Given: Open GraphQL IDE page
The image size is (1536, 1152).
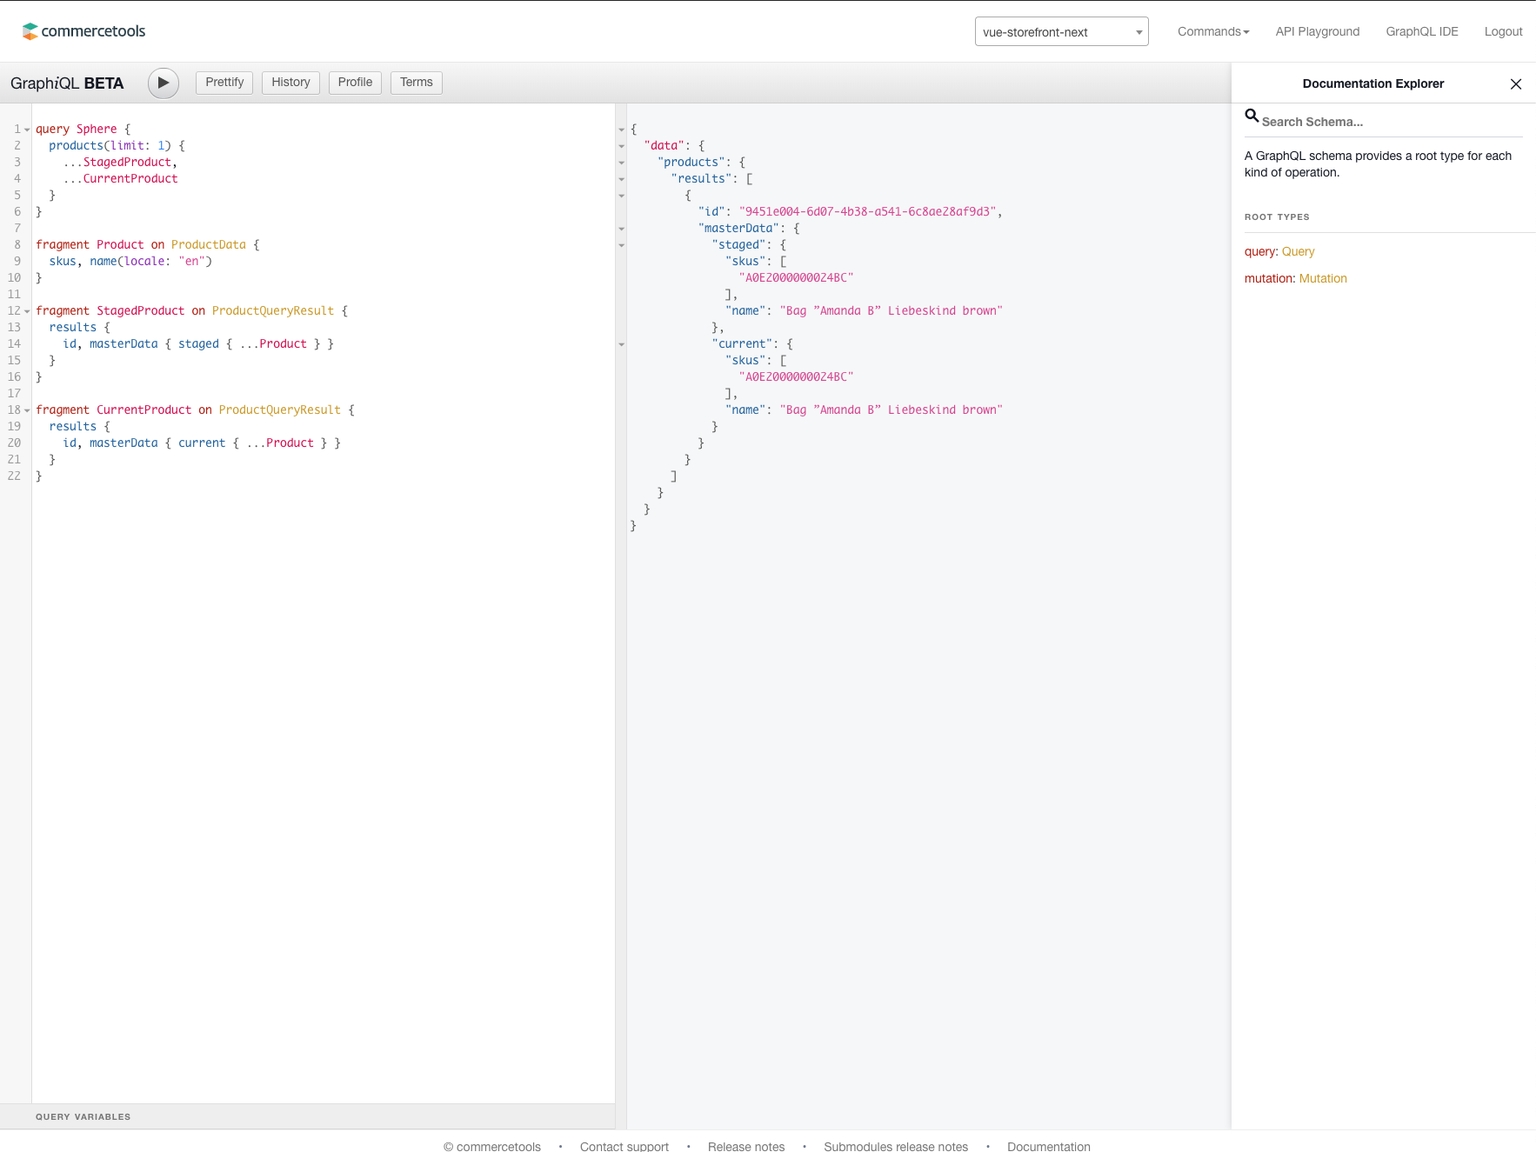Looking at the screenshot, I should [1421, 32].
